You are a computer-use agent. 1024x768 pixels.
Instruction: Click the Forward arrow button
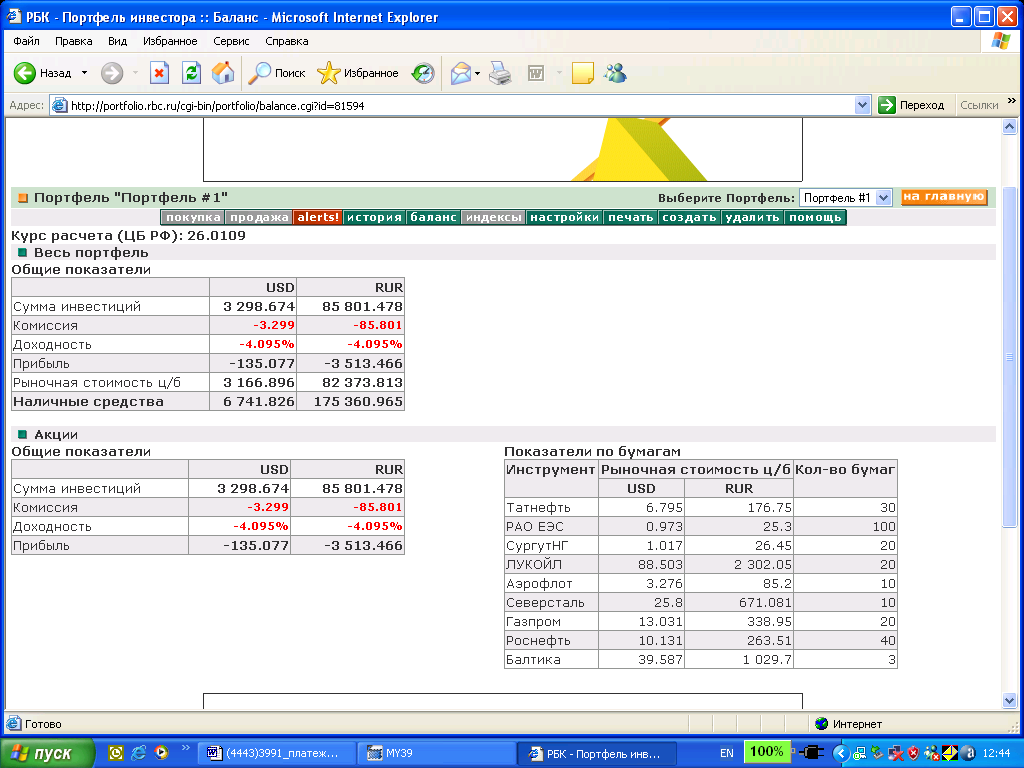112,73
